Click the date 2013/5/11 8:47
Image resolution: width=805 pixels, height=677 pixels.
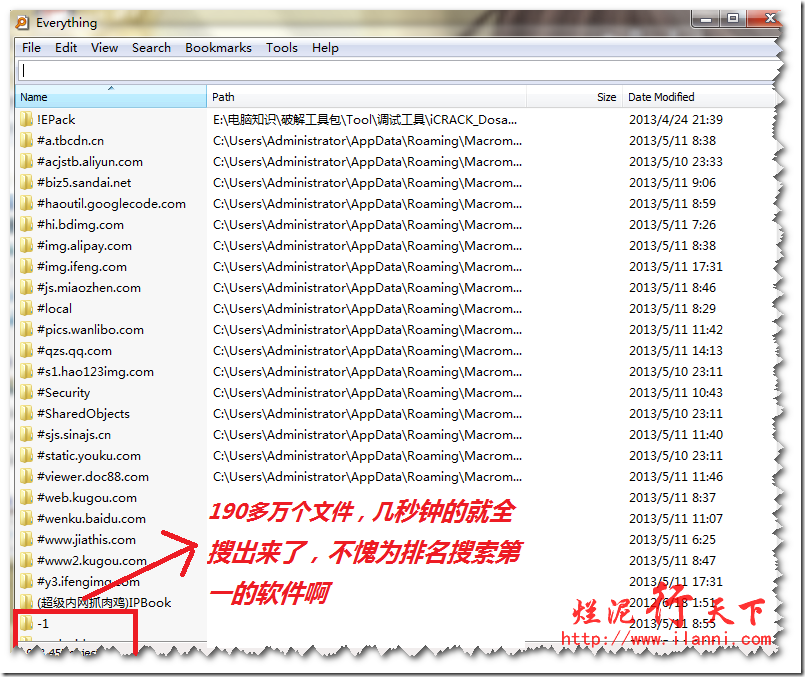pos(673,561)
